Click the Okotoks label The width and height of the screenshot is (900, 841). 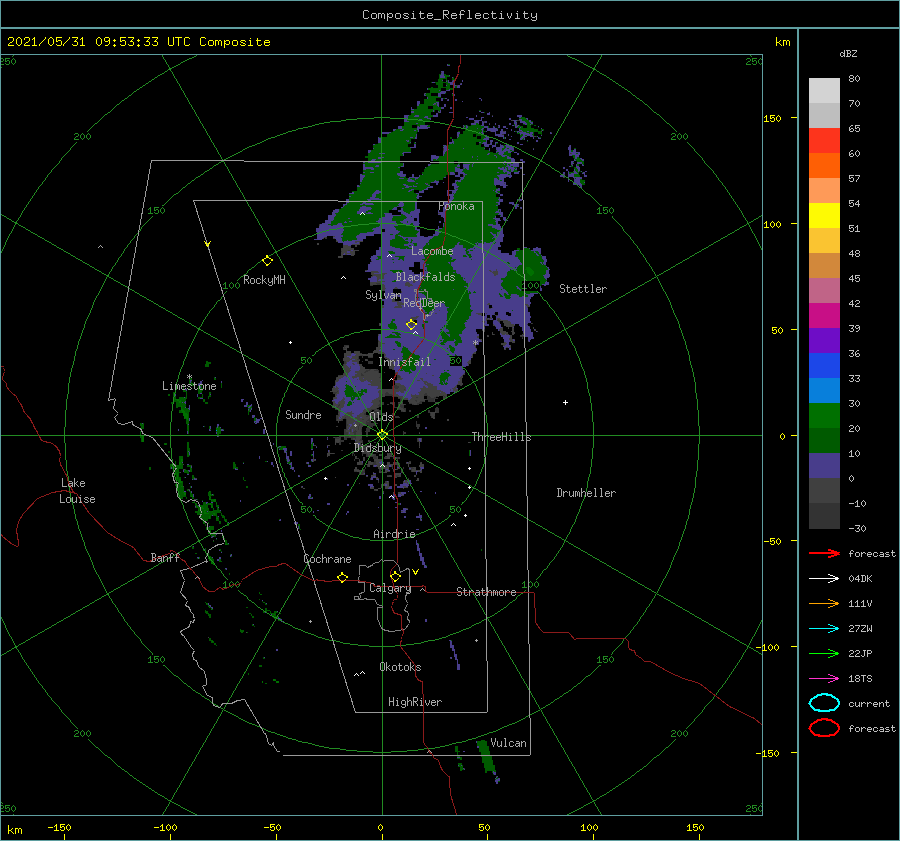click(401, 667)
